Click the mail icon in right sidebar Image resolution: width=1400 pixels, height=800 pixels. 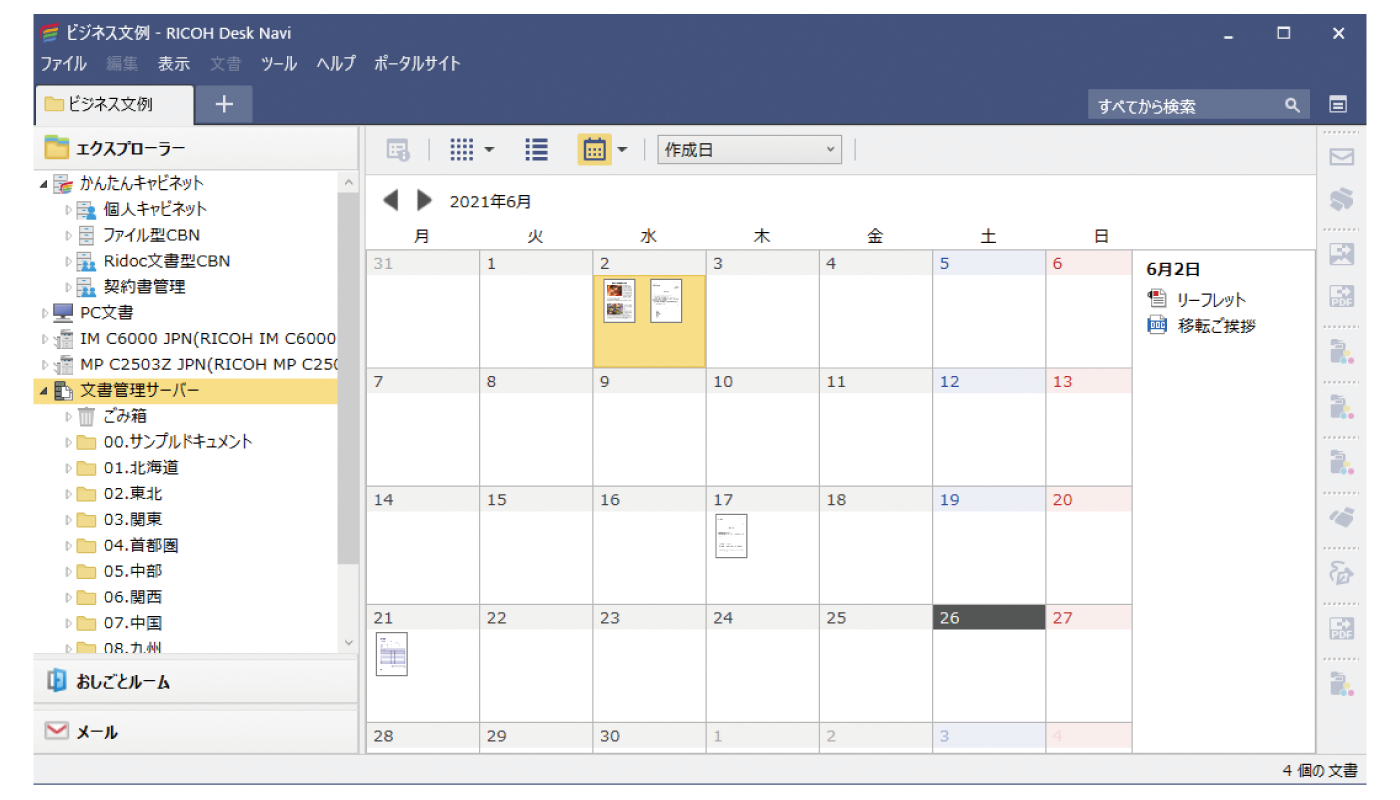(x=1341, y=157)
